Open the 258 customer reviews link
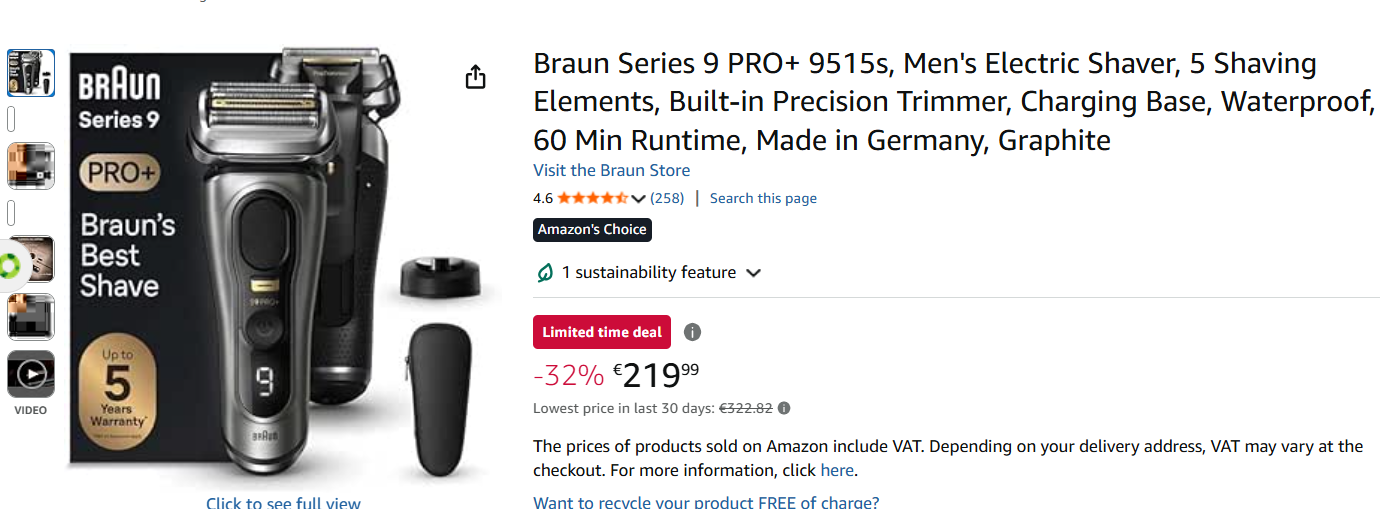The image size is (1384, 509). (667, 198)
